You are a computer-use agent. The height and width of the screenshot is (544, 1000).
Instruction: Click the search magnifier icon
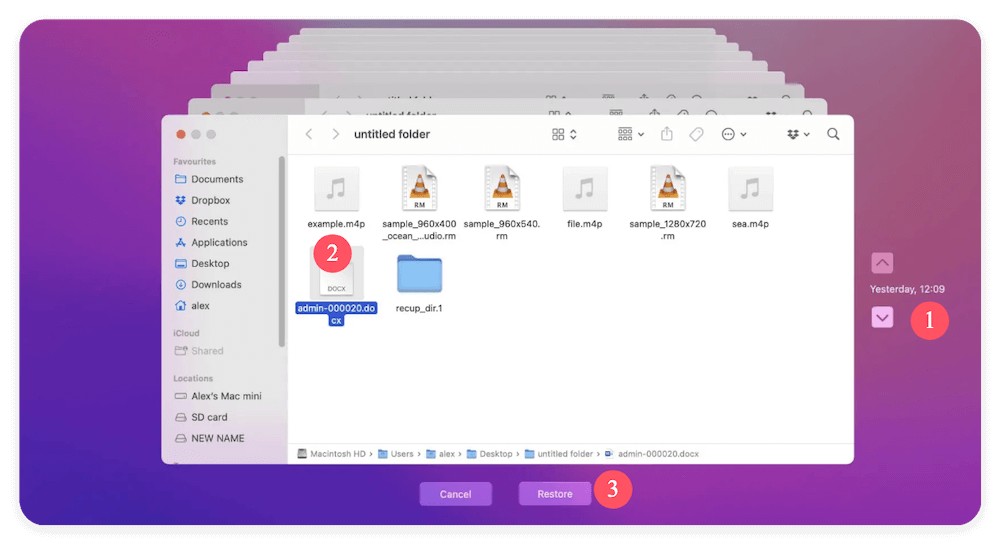pos(833,134)
